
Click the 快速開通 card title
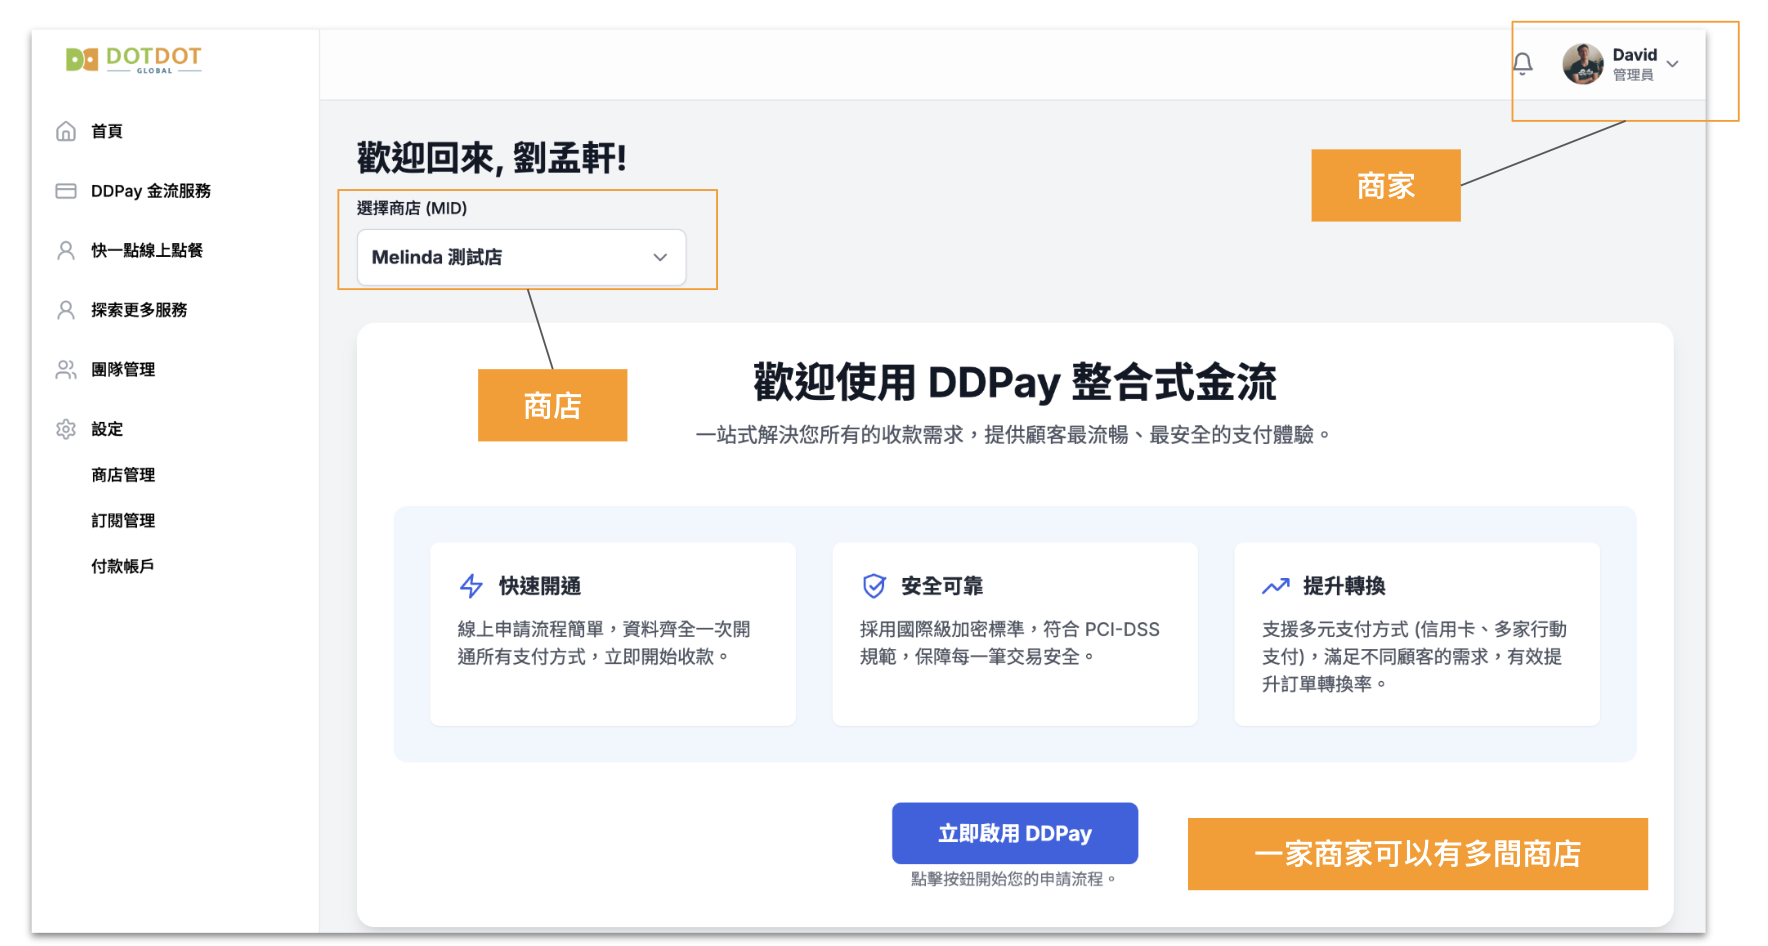tap(540, 586)
